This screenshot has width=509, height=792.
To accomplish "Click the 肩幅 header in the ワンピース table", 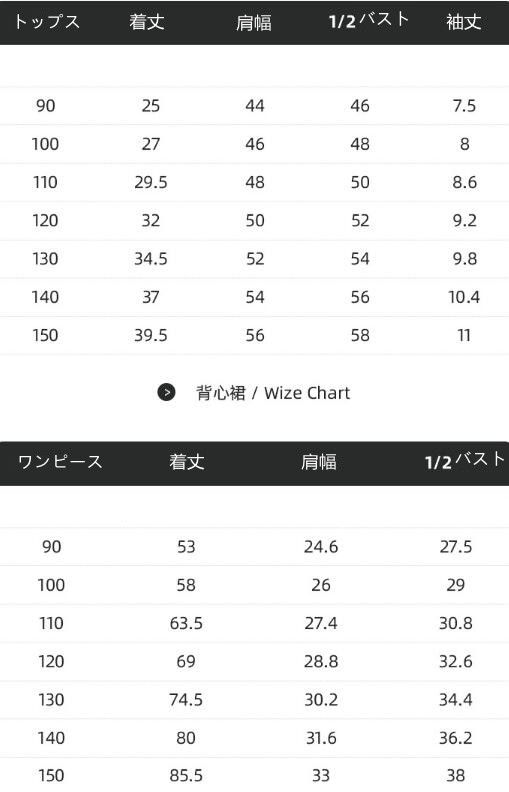I will [x=319, y=462].
